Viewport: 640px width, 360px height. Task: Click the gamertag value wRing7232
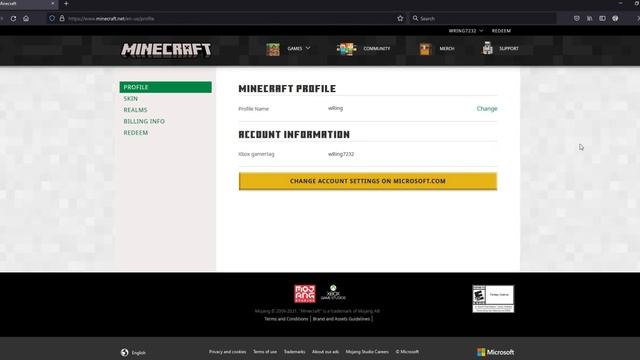[x=341, y=154]
